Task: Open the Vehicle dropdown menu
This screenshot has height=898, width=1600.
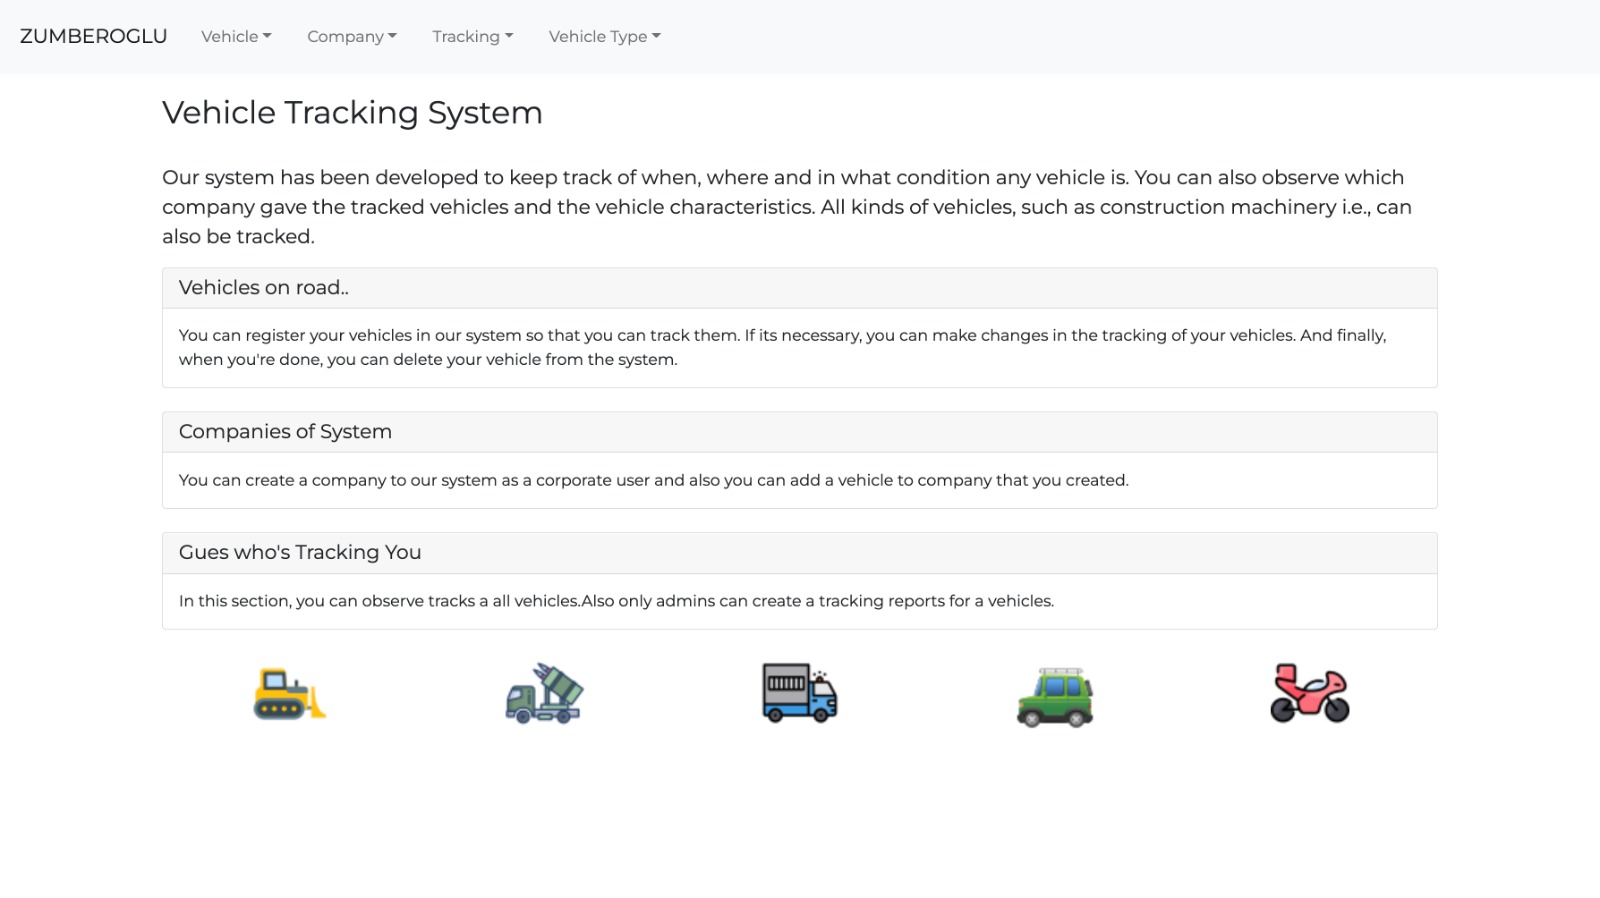Action: (x=236, y=36)
